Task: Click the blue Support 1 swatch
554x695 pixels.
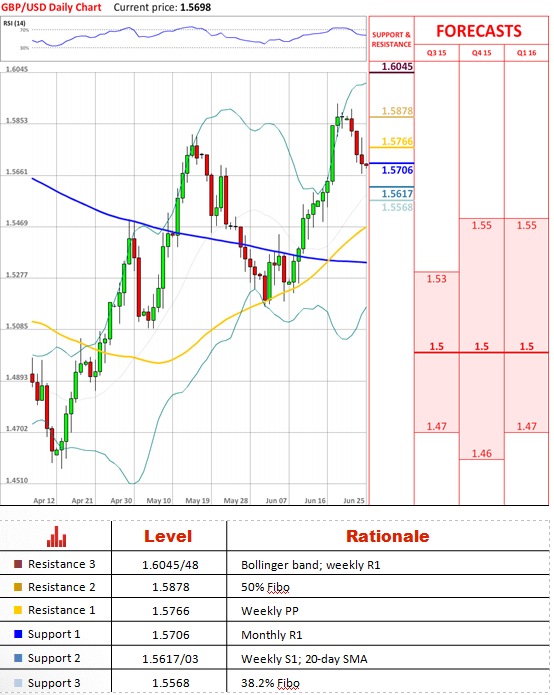Action: point(18,634)
